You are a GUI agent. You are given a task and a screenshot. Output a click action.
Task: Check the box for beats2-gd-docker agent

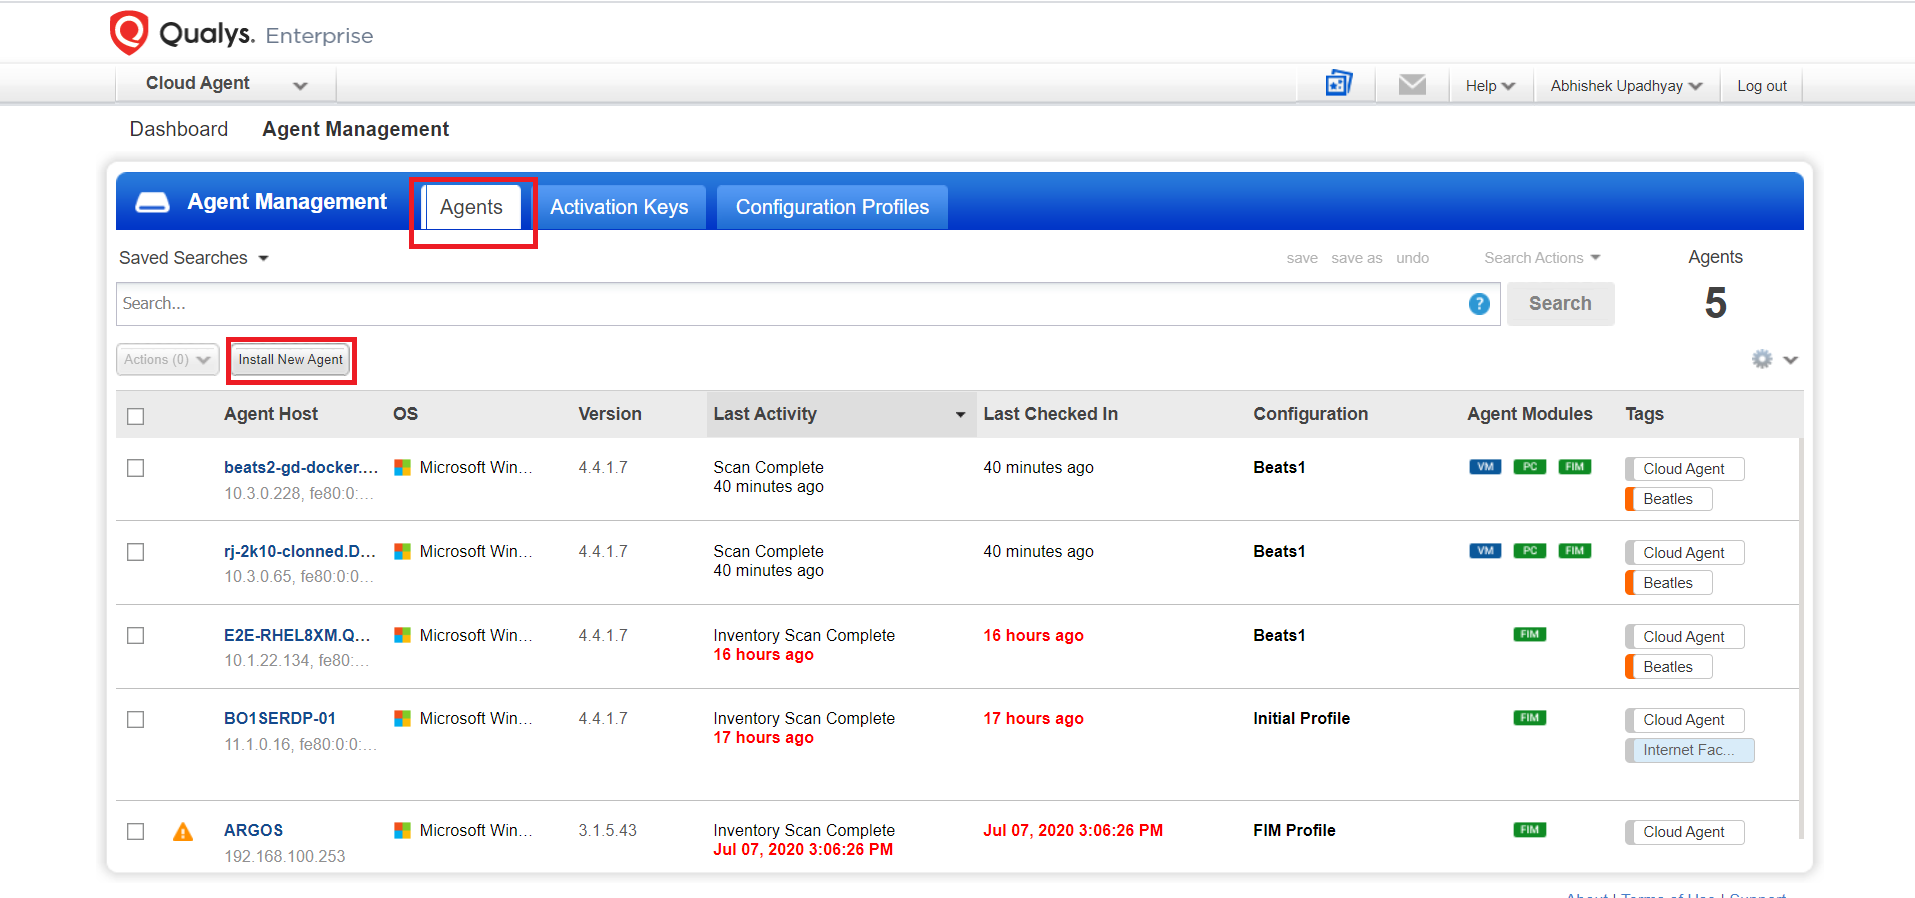[x=136, y=468]
